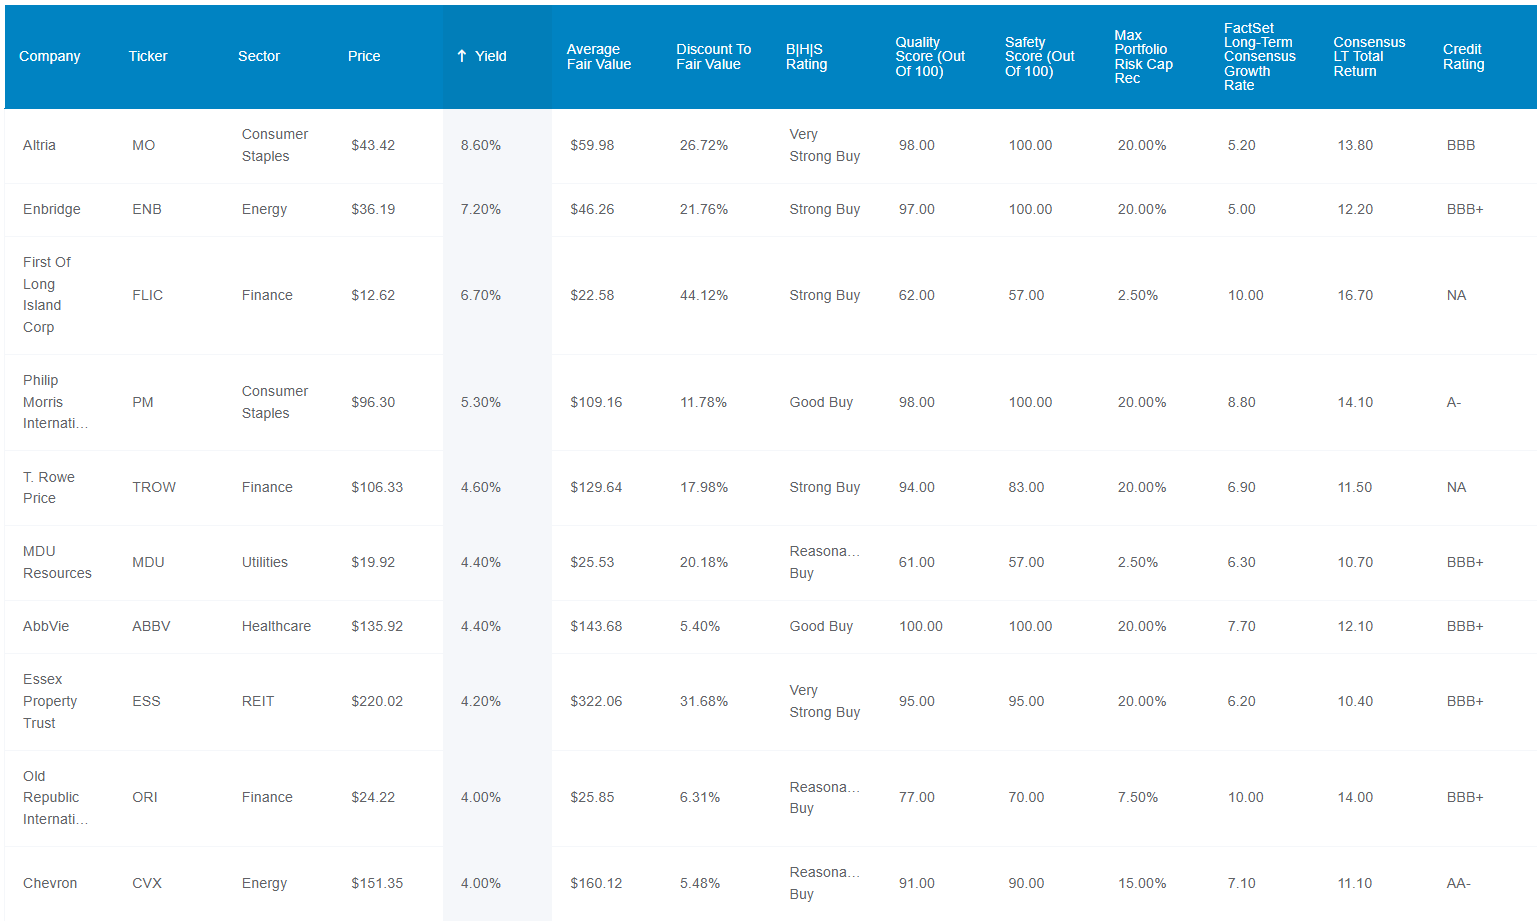Sort by the Ticker column header
Viewport: 1537px width, 921px height.
tap(148, 56)
